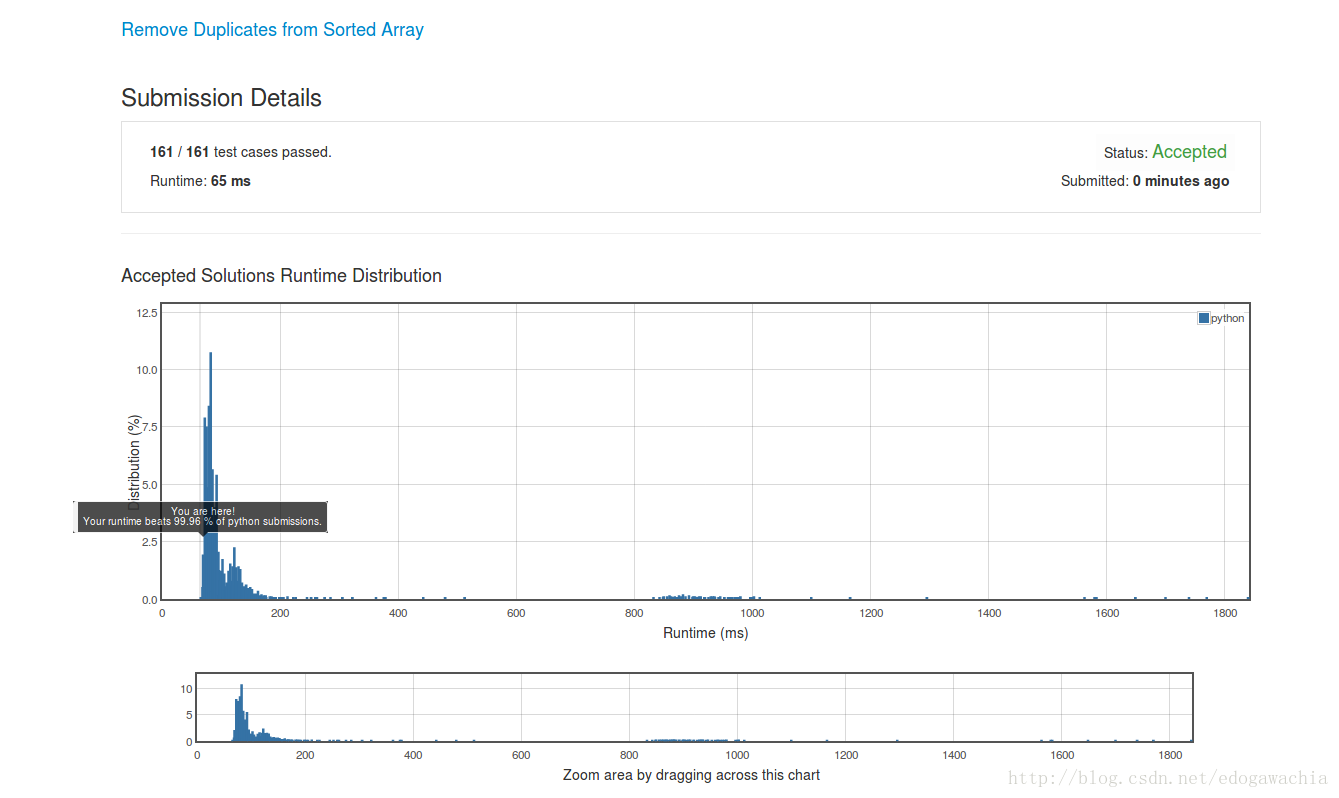Image resolution: width=1339 pixels, height=798 pixels.
Task: Click the bar cluster near 900 ms in main chart
Action: (695, 596)
